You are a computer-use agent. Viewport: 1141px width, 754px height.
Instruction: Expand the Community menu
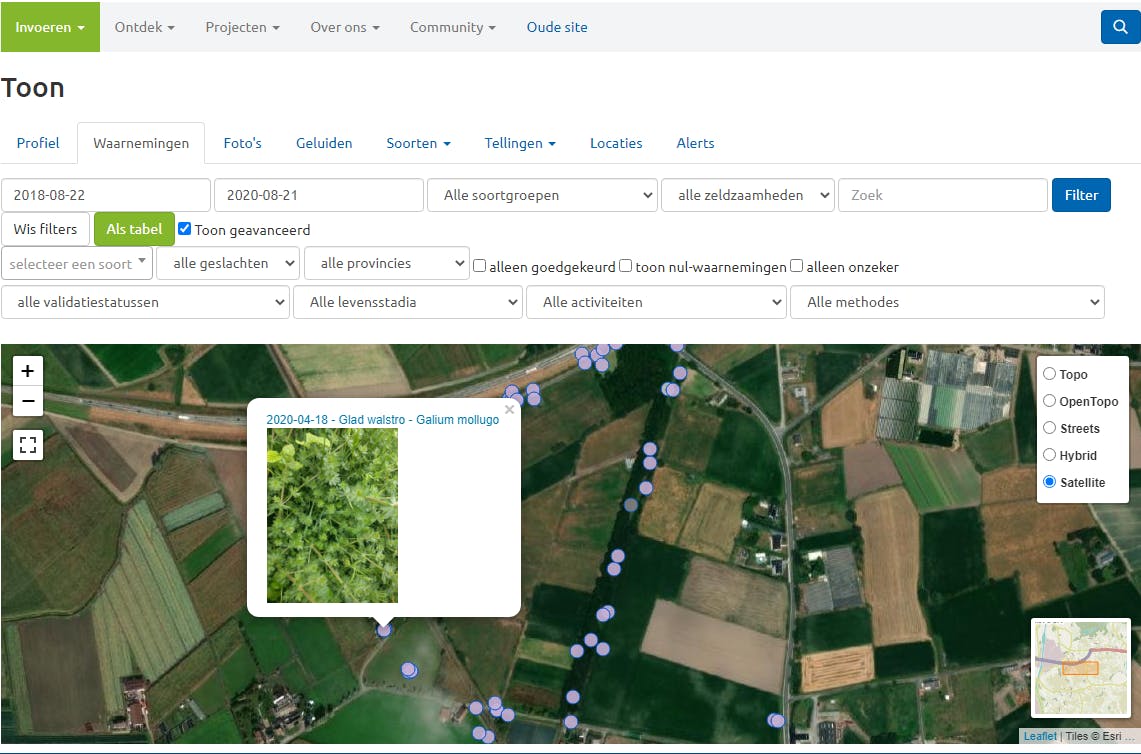[453, 27]
